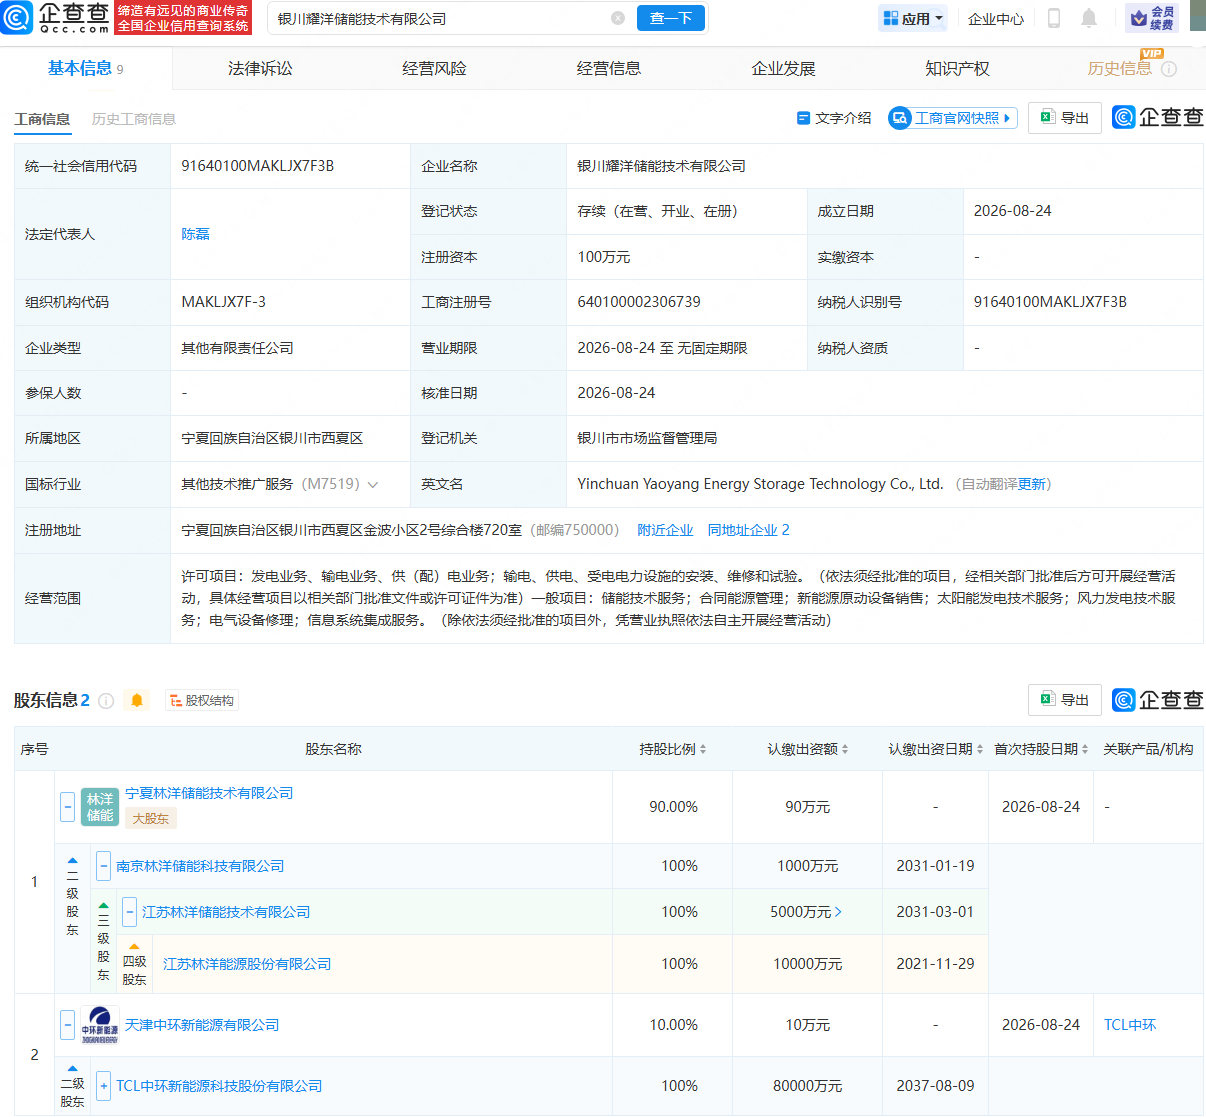Collapse the 三级股东 level arrow
Viewport: 1206px width, 1117px height.
pyautogui.click(x=103, y=905)
